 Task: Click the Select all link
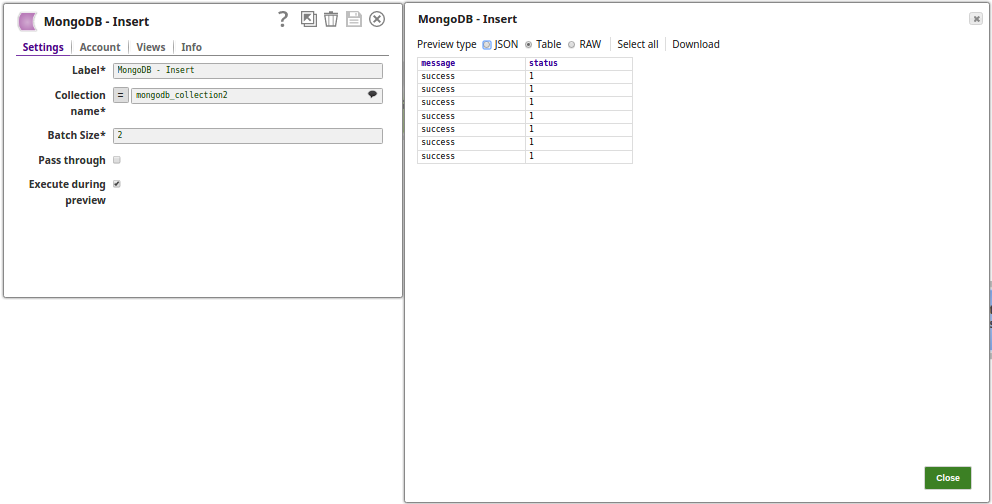point(638,44)
